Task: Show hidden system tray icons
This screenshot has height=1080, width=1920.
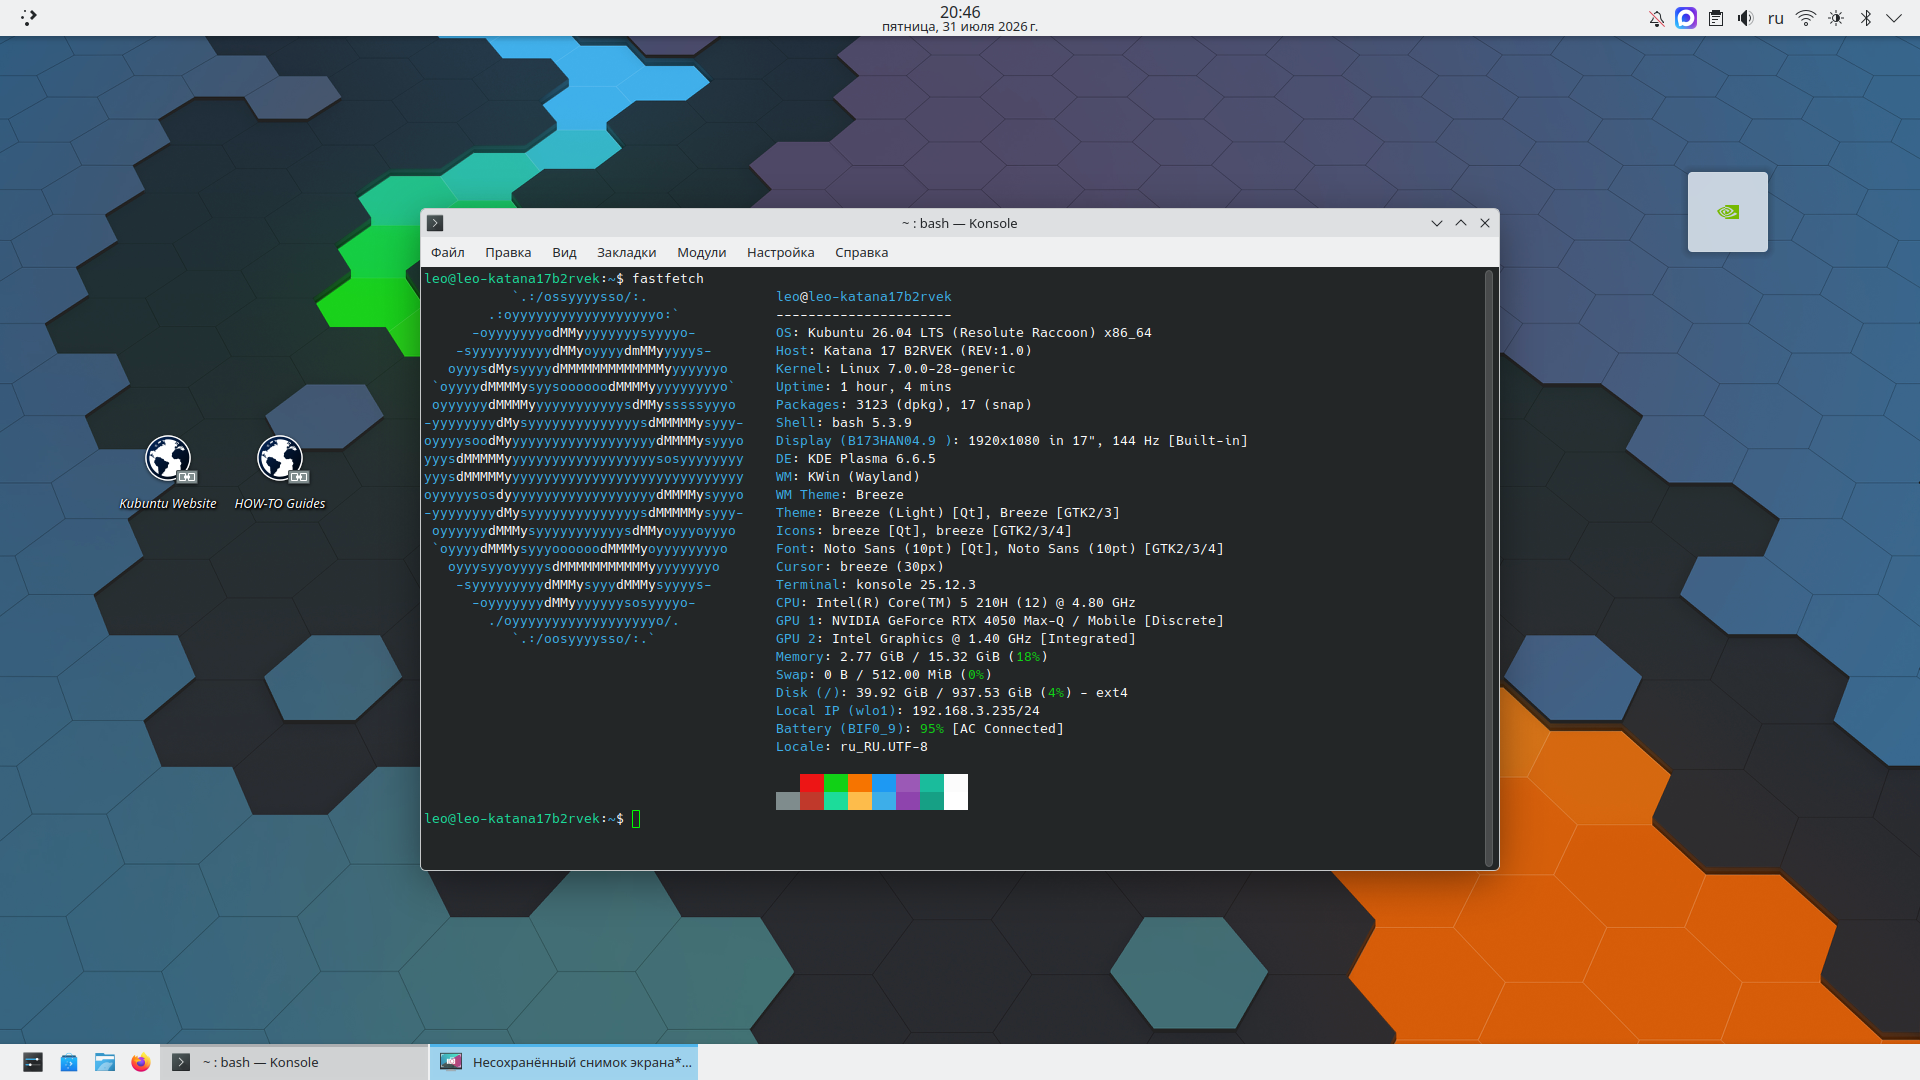Action: point(1894,18)
